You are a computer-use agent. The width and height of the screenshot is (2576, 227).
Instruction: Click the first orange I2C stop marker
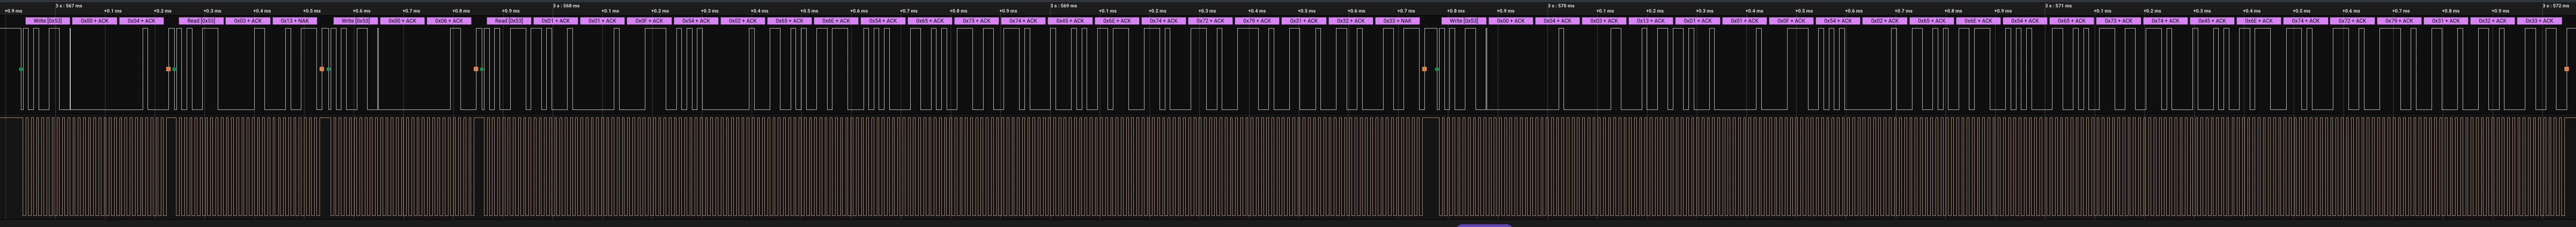tap(168, 69)
